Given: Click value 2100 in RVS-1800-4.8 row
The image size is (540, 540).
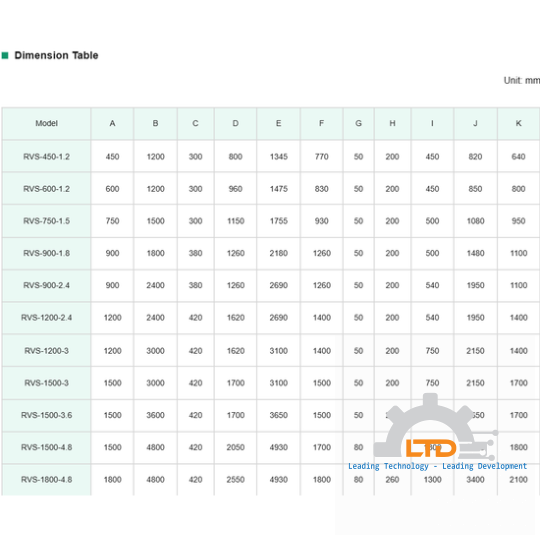Looking at the screenshot, I should click(518, 480).
